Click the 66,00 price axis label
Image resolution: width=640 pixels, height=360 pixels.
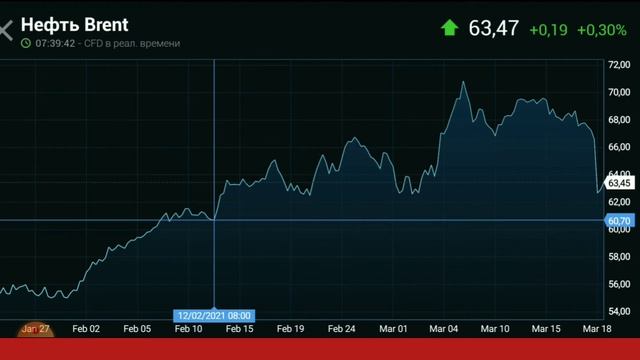(x=619, y=147)
